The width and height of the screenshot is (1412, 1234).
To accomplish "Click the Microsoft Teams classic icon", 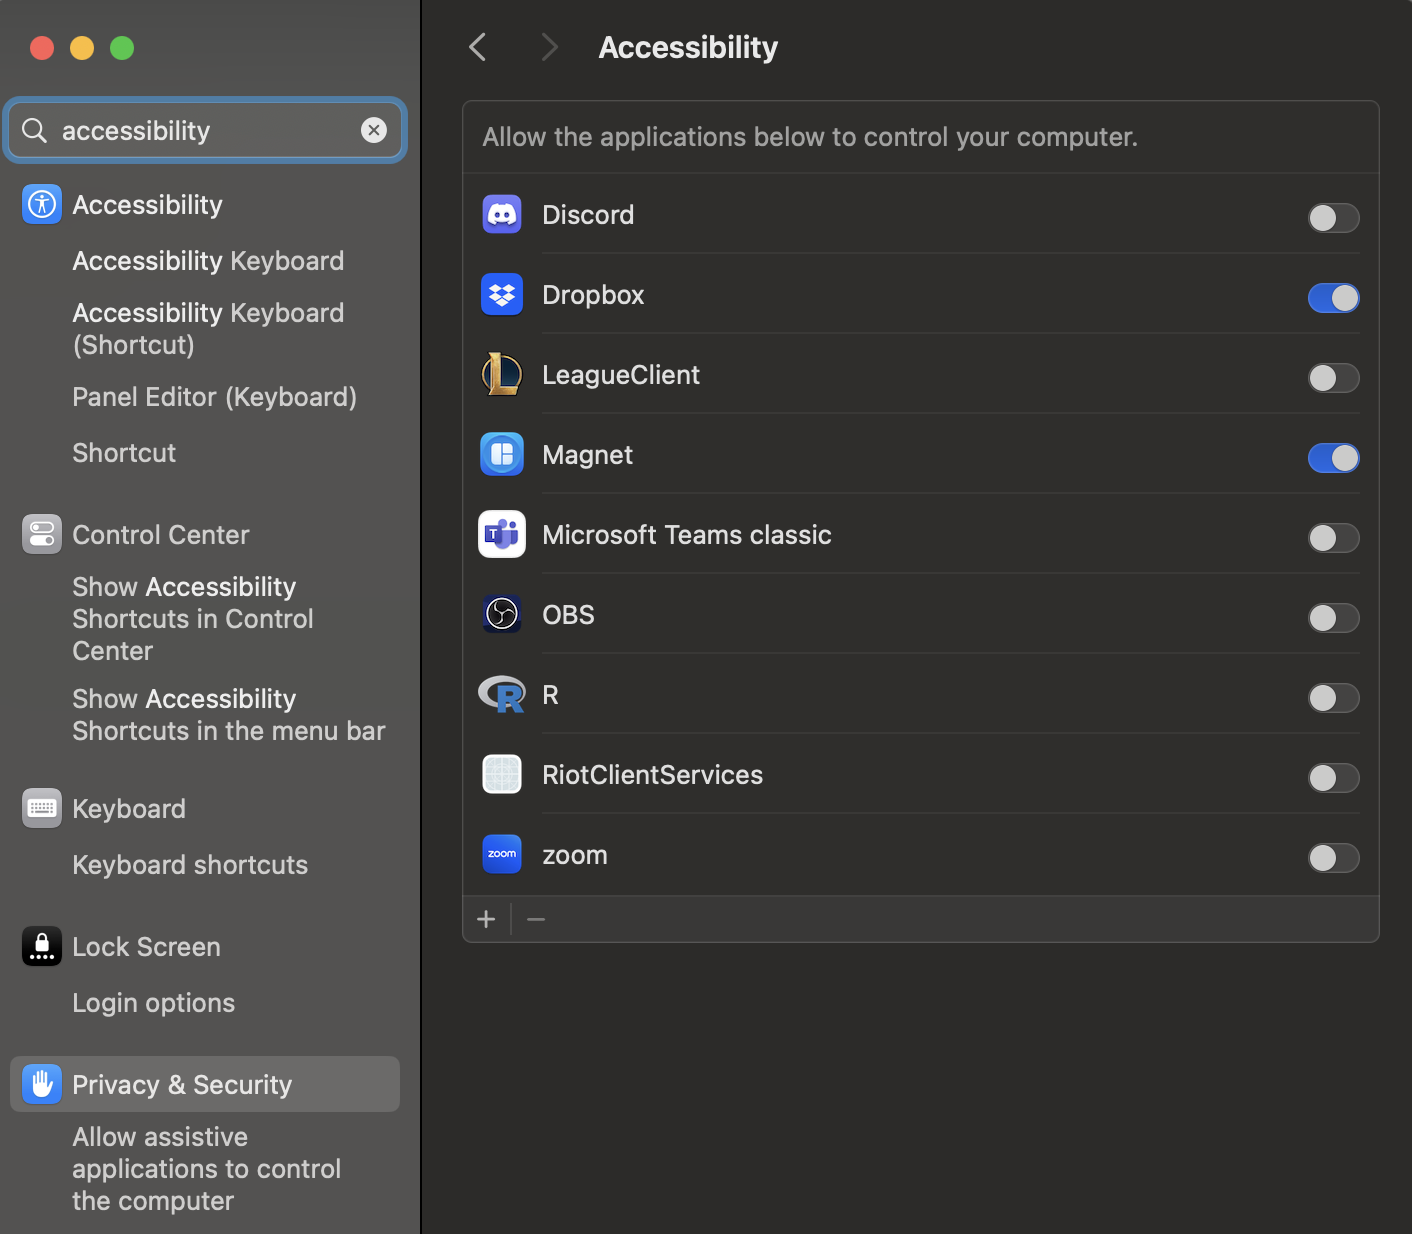I will 502,535.
